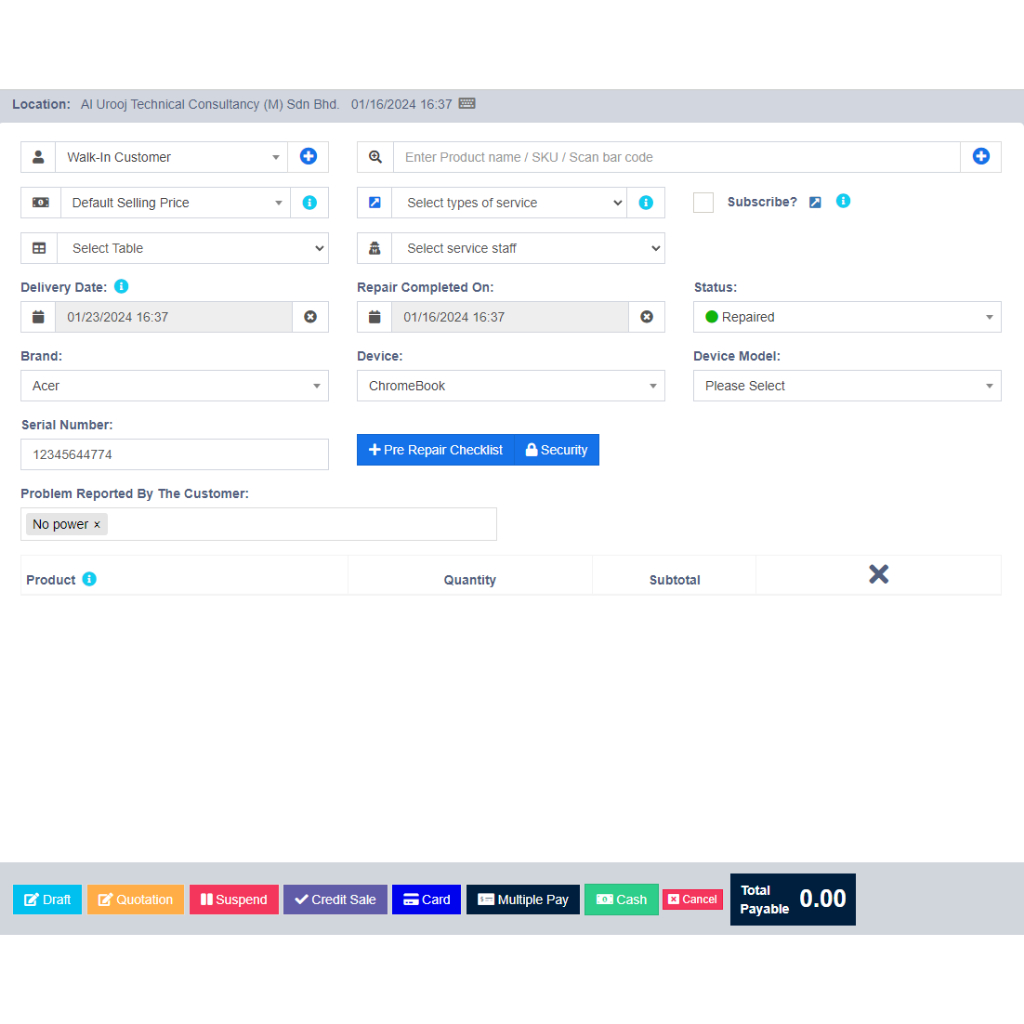Click the Serial Number input field

pos(174,455)
